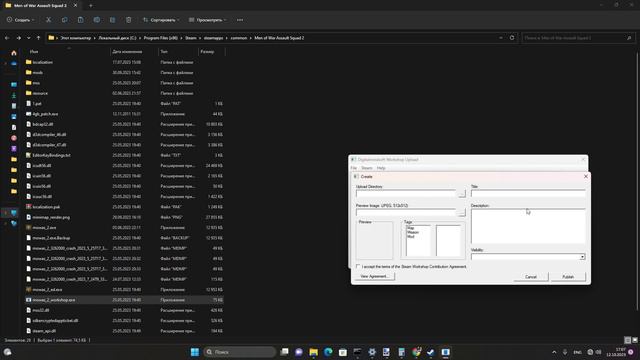Open the recent locations dropdown arrow
640x360 pixels.
pos(28,38)
